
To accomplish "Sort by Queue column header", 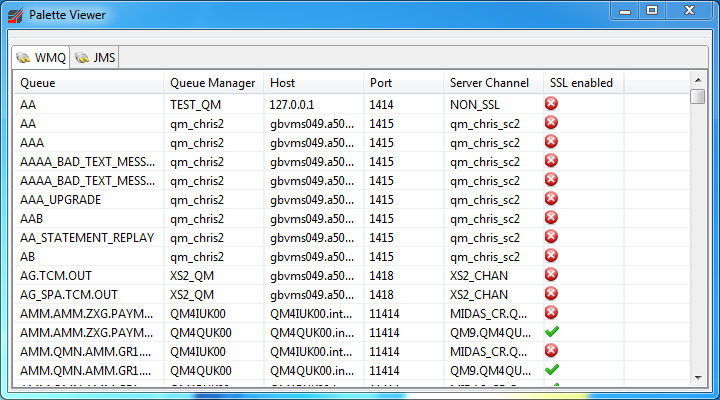I will point(88,83).
